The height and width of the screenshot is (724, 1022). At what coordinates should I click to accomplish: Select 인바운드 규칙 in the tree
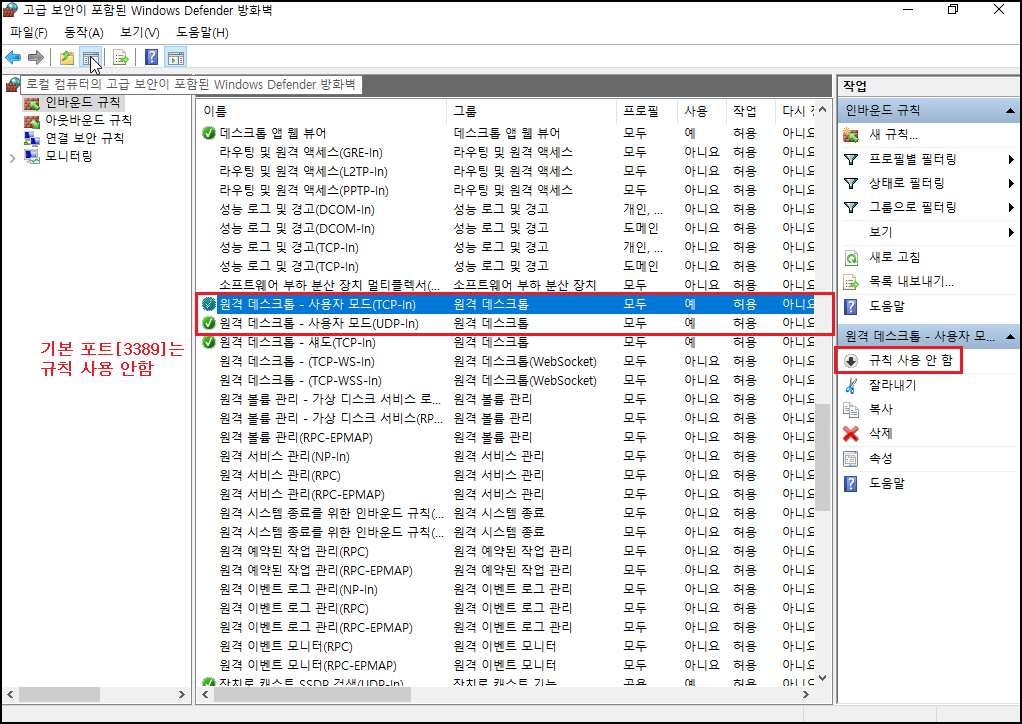(82, 102)
